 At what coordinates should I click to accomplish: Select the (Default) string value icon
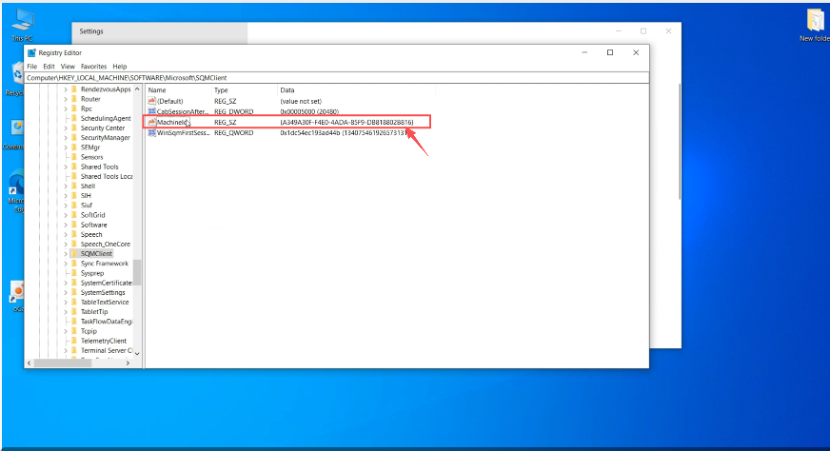click(x=152, y=101)
